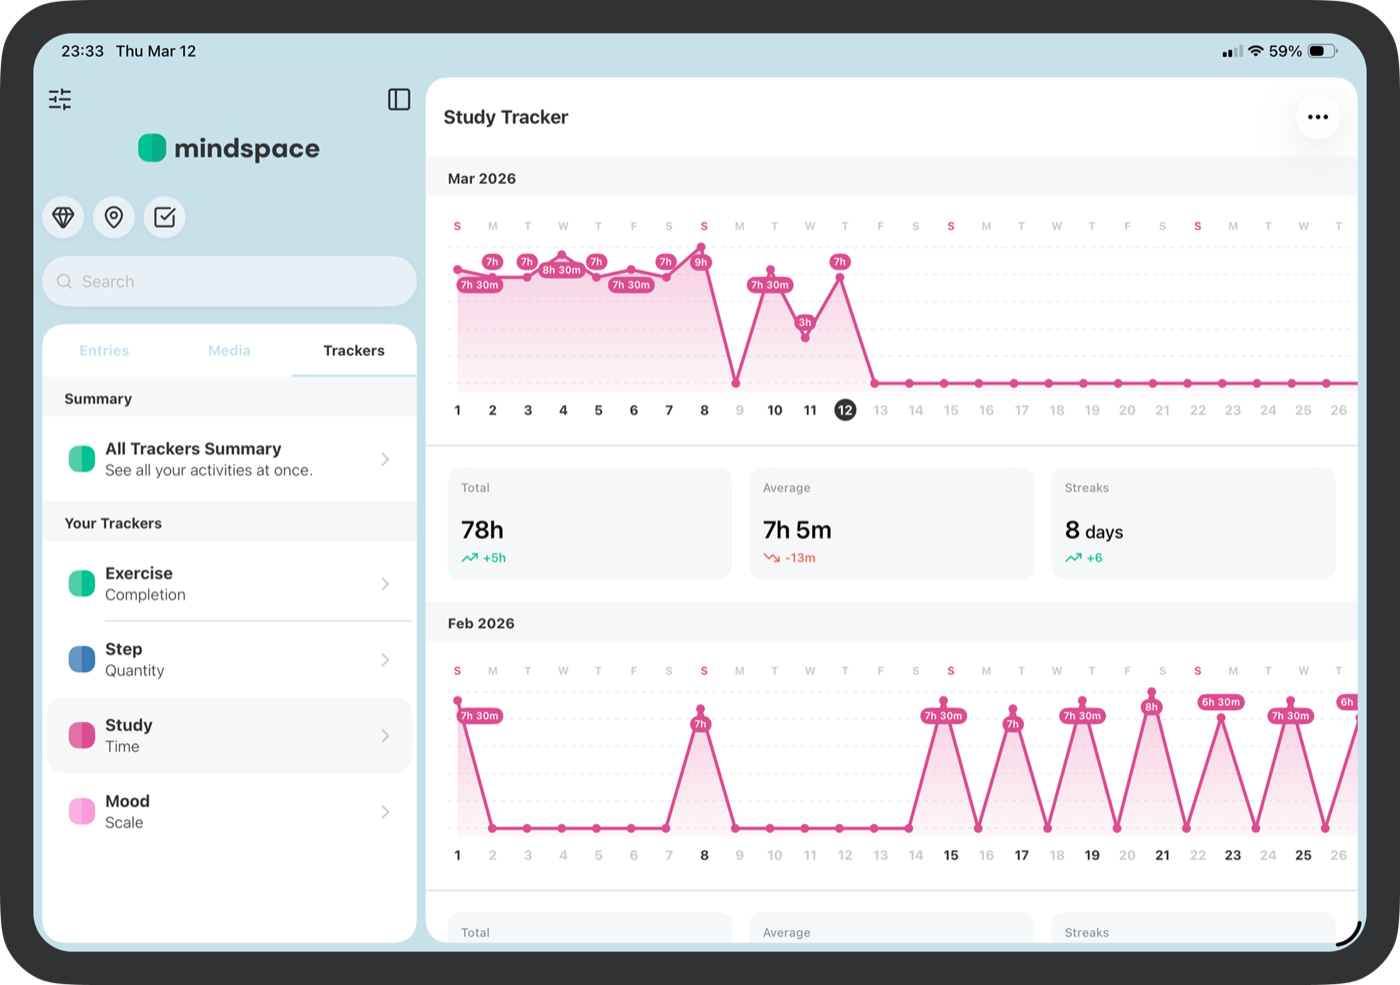Image resolution: width=1400 pixels, height=985 pixels.
Task: Switch to the Entries tab
Action: point(104,350)
